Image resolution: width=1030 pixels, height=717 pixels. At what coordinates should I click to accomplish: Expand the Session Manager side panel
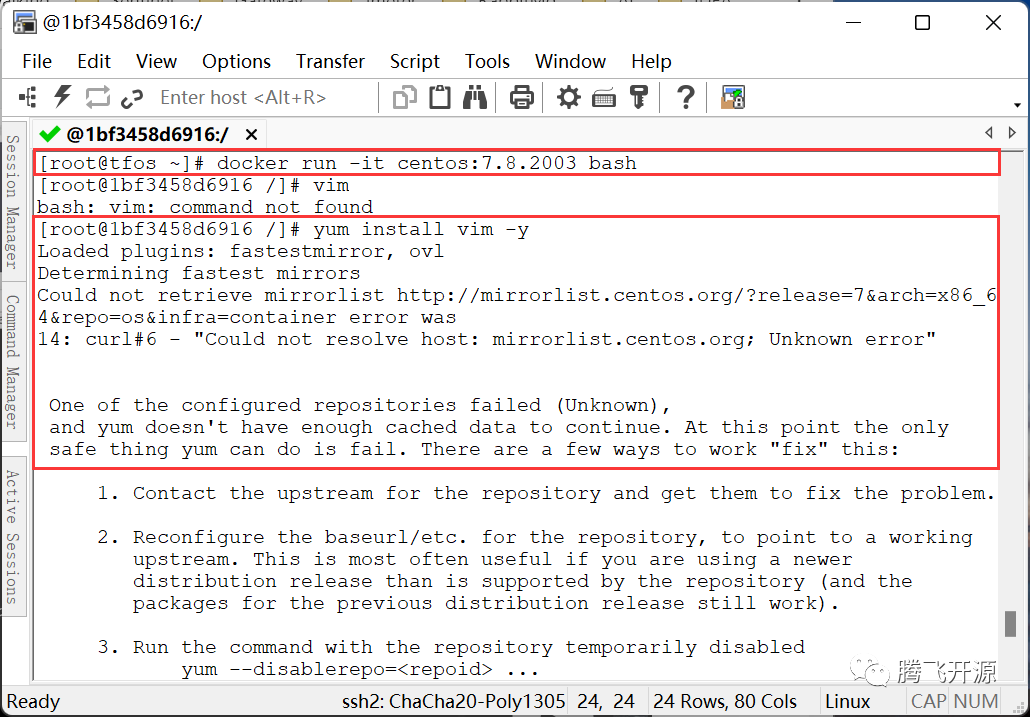13,201
